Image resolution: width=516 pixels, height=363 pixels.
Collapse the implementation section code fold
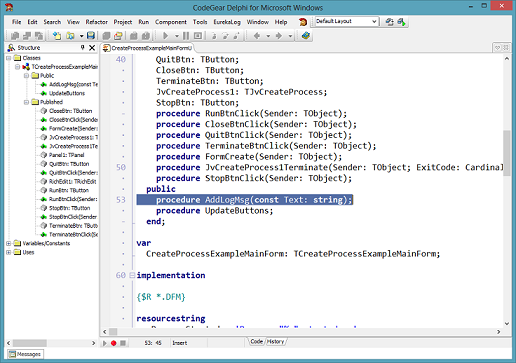pos(132,275)
